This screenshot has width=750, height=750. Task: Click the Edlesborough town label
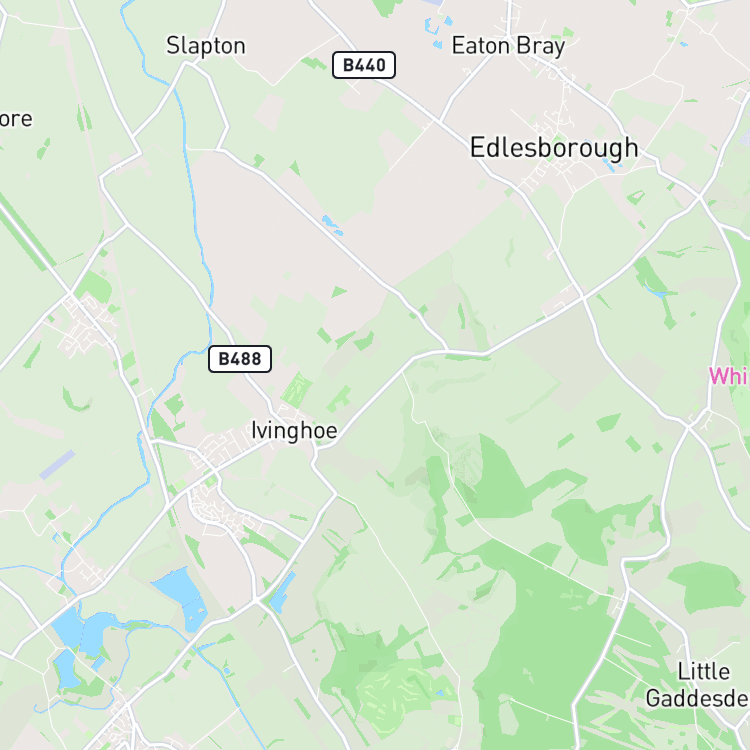tap(554, 148)
